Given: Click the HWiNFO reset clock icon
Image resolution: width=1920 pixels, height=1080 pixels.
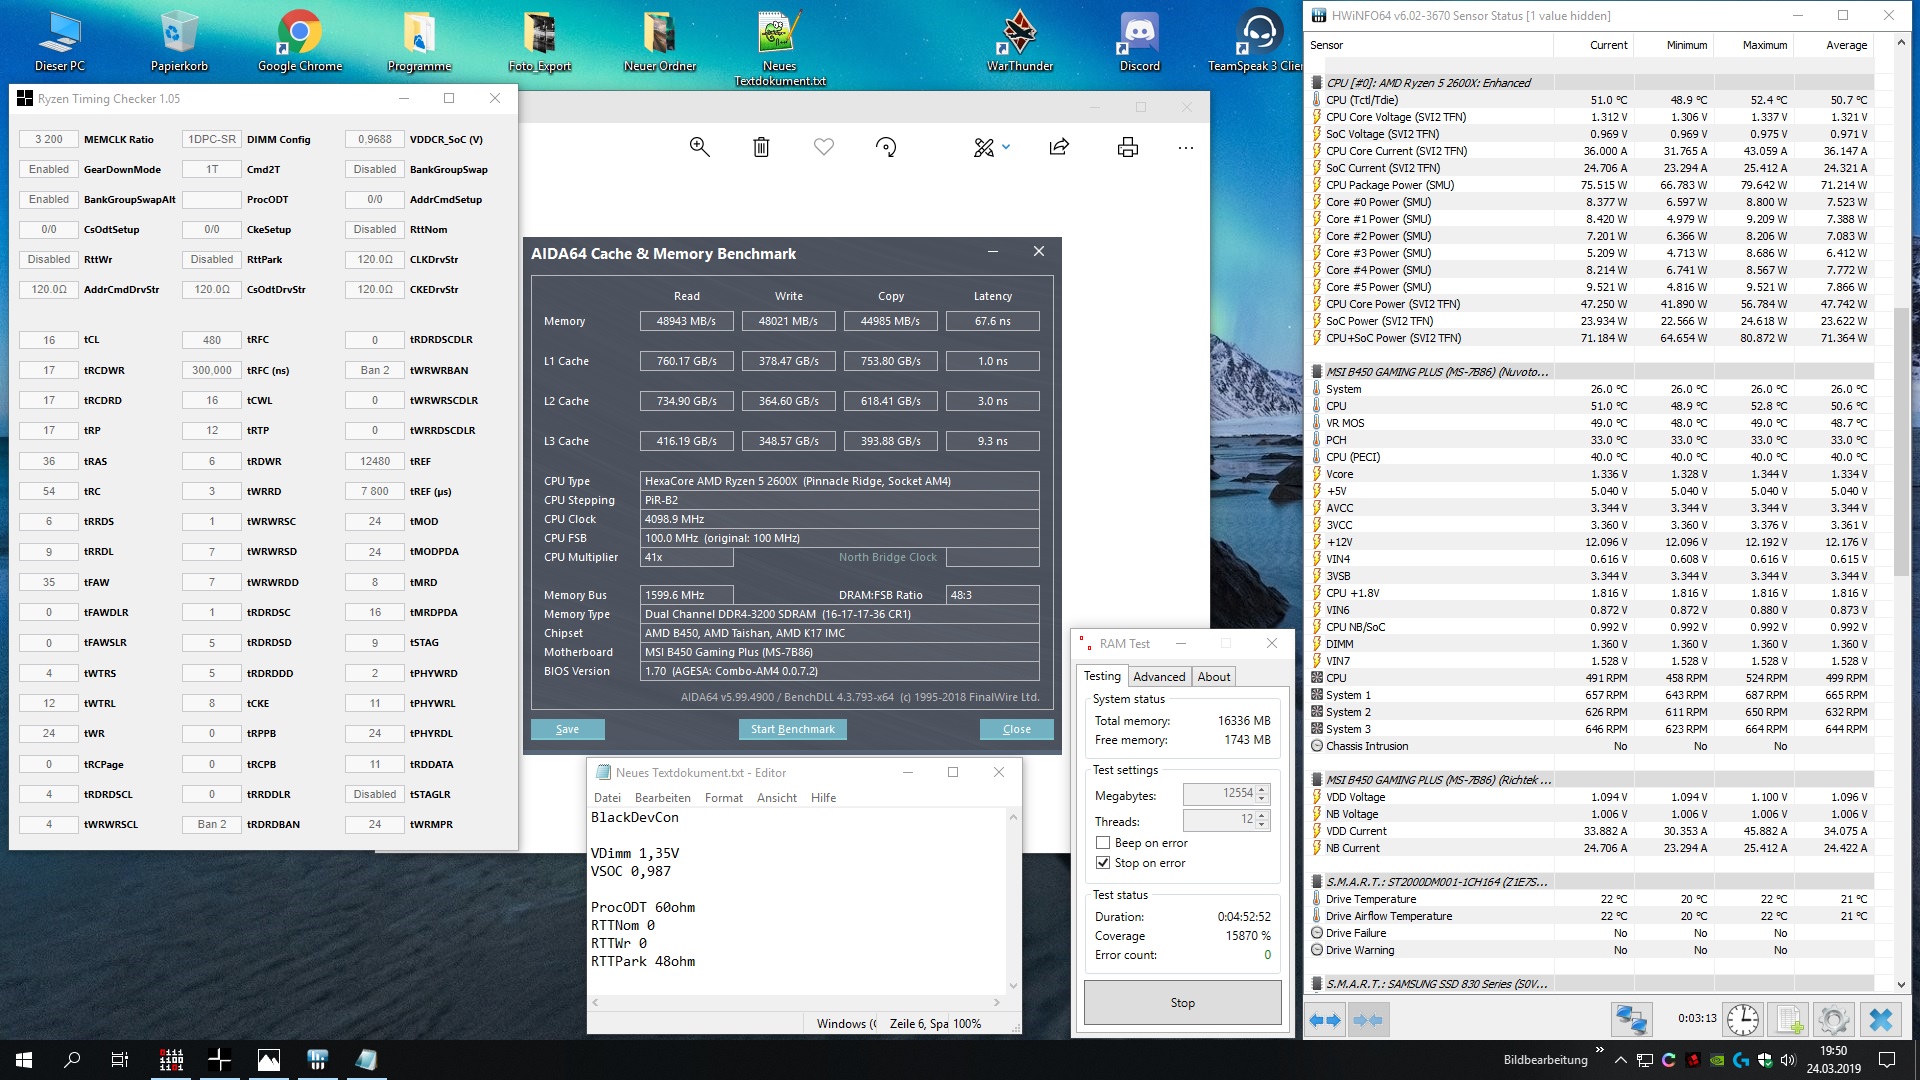Looking at the screenshot, I should point(1742,1020).
